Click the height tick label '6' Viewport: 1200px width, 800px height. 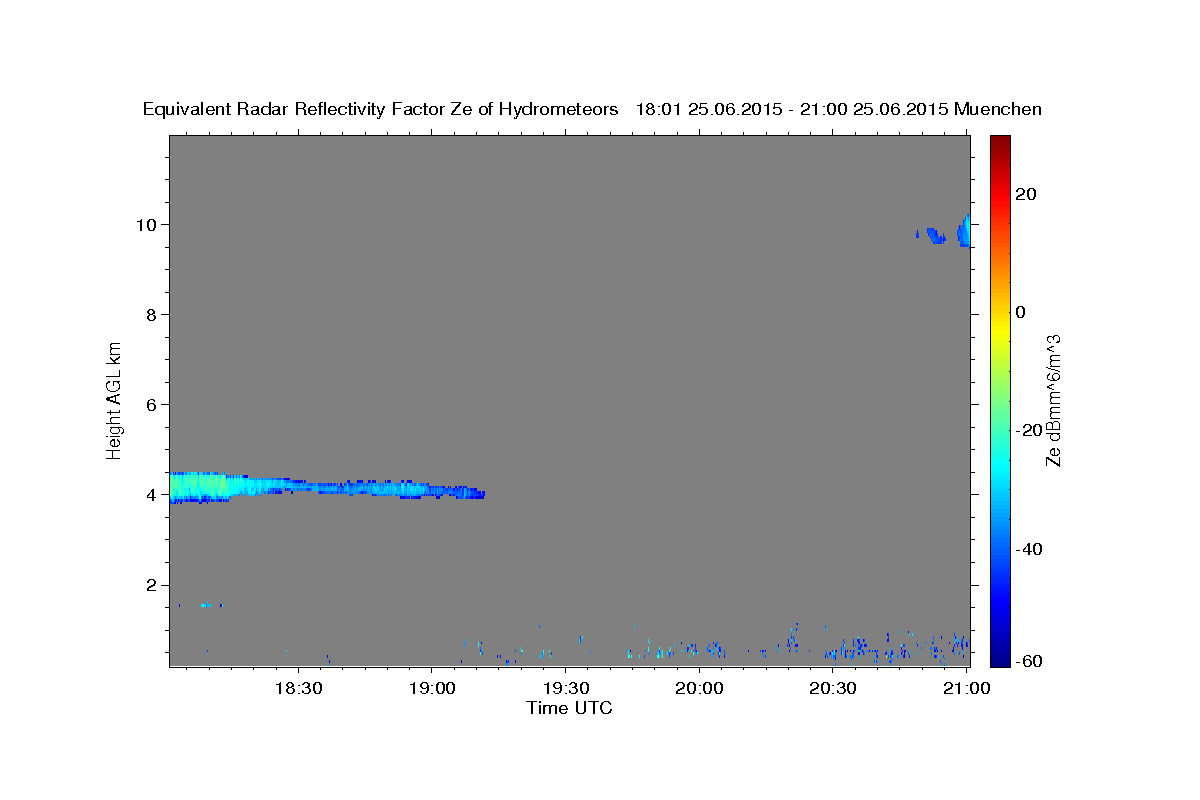coord(153,404)
